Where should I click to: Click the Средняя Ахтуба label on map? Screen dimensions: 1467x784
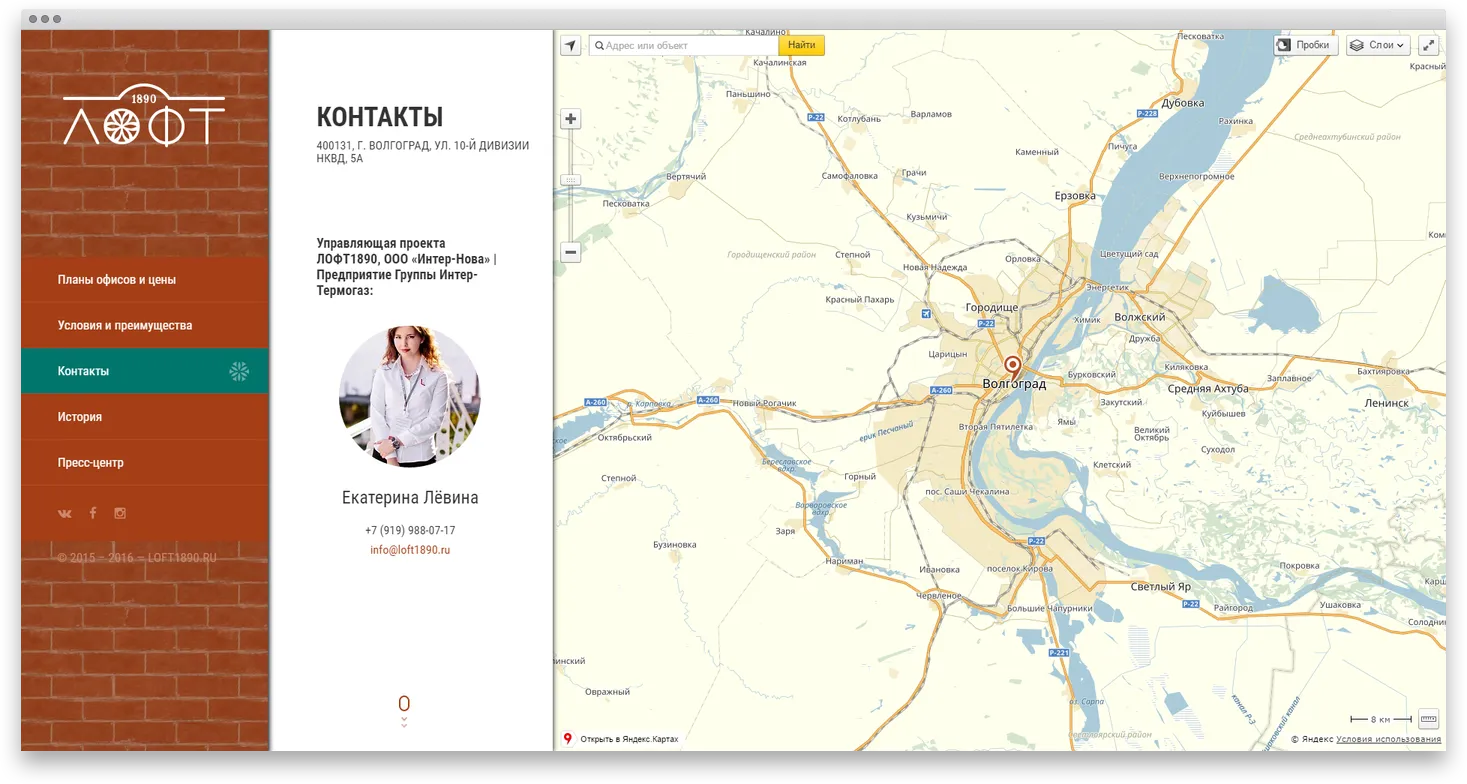pyautogui.click(x=1210, y=389)
